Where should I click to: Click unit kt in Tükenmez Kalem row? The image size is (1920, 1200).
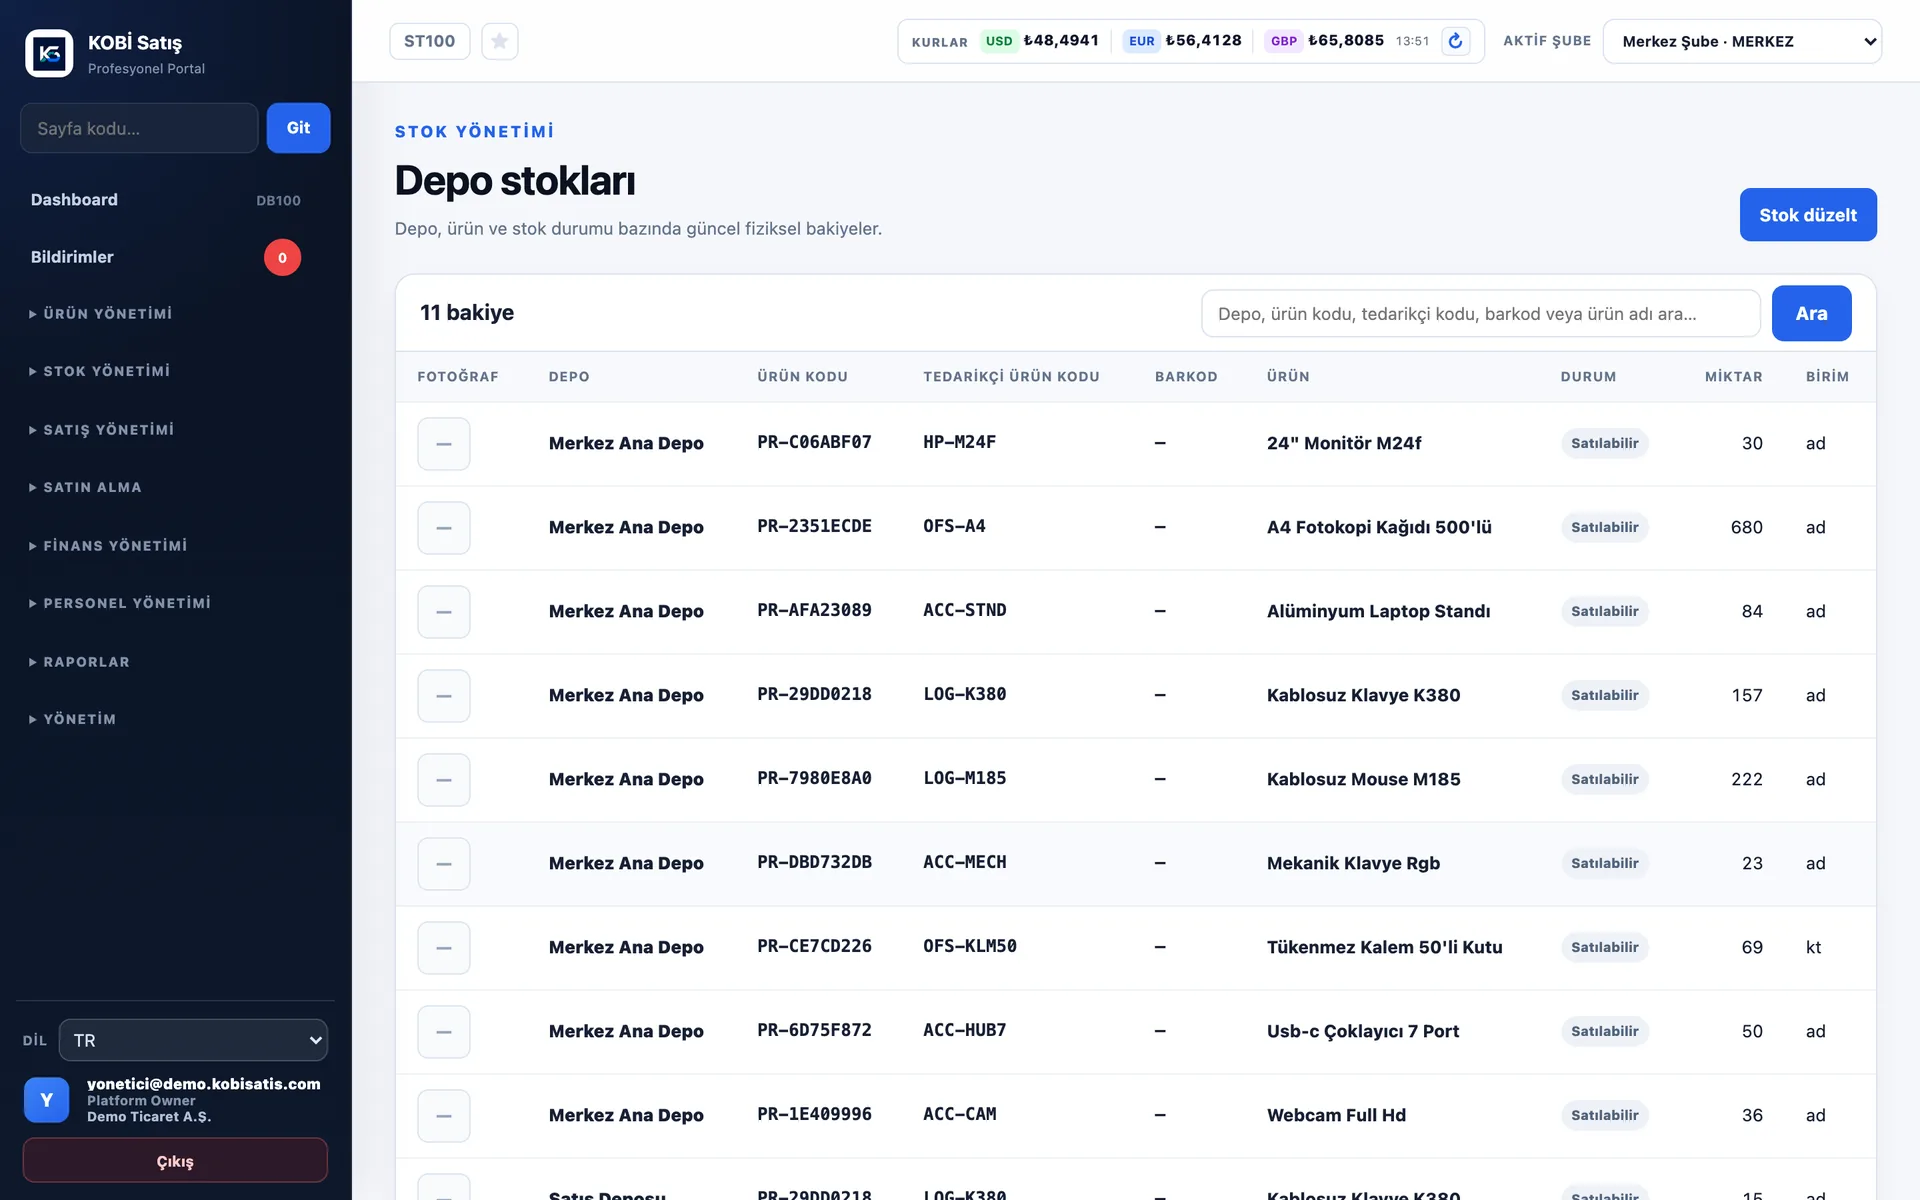pos(1813,947)
